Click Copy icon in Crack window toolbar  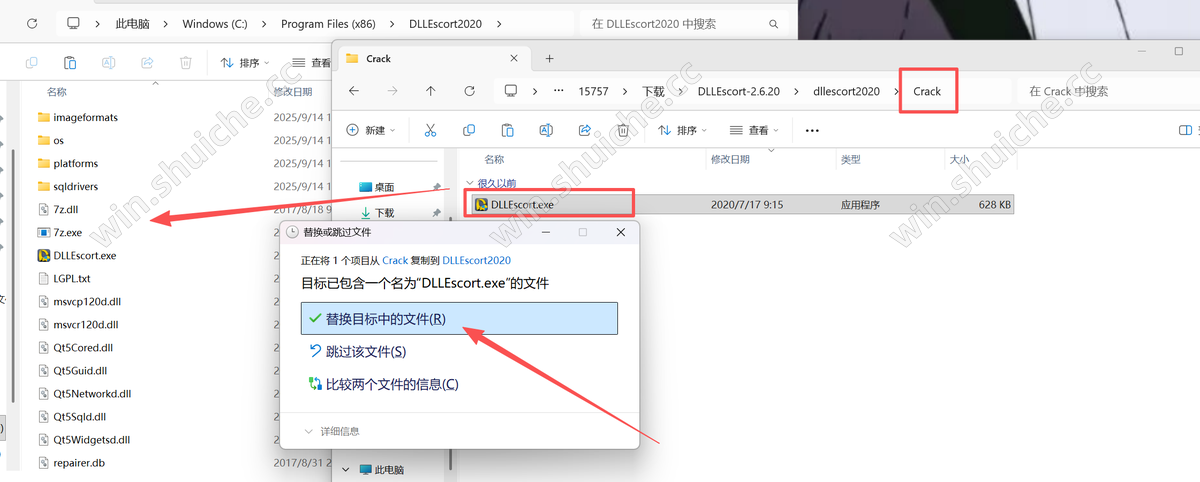469,130
